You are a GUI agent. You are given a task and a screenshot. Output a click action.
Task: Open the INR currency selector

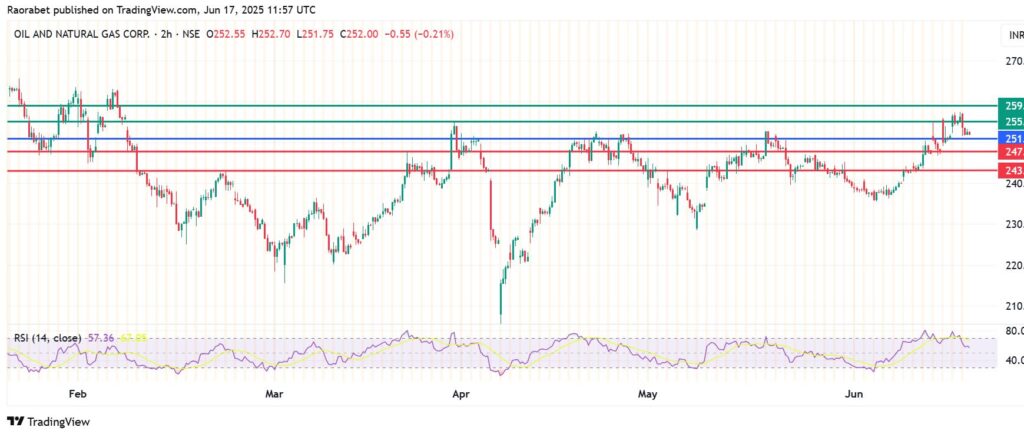1012,37
